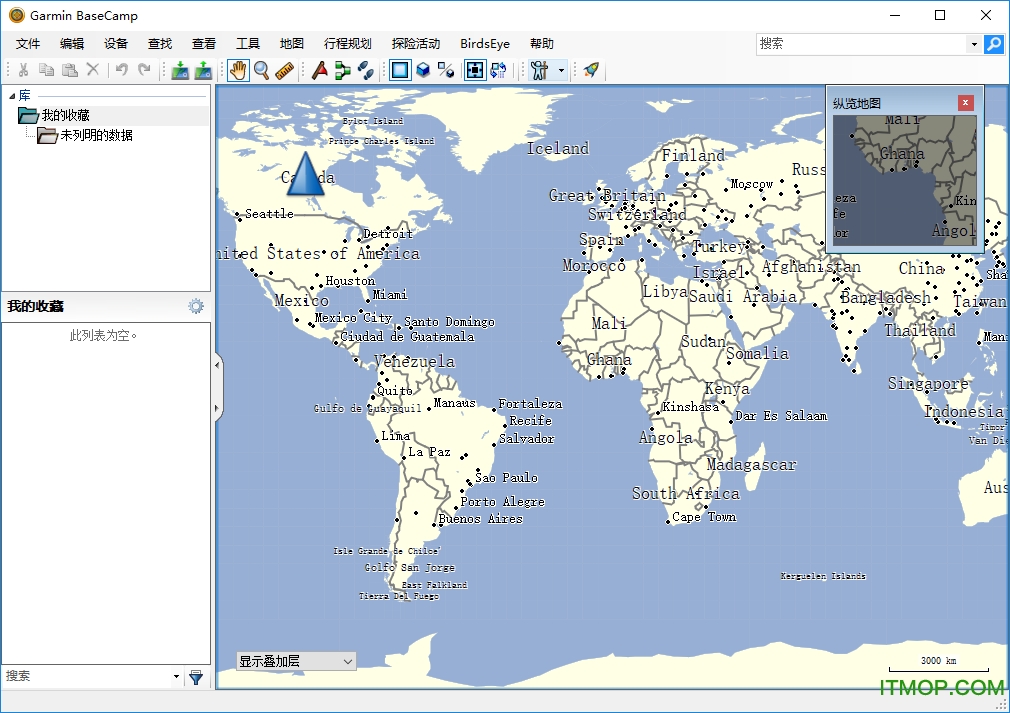The image size is (1010, 713).
Task: Open the 编辑 menu
Action: [71, 43]
